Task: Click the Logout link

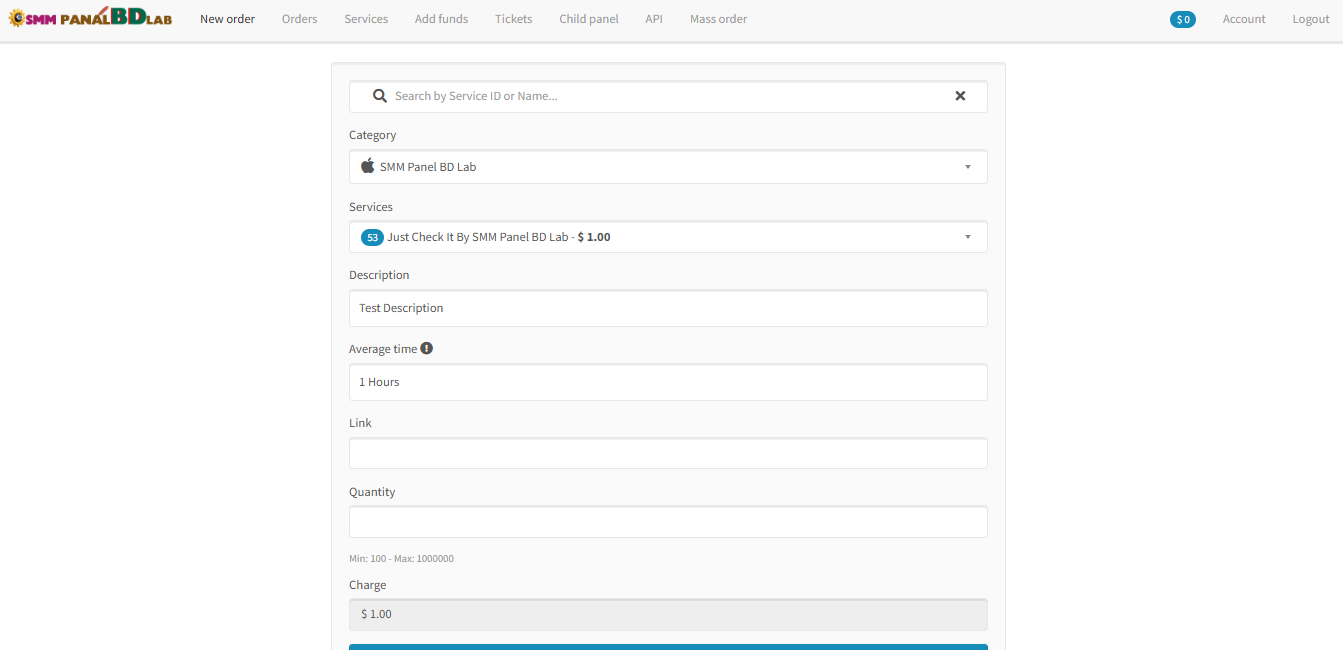Action: point(1310,19)
